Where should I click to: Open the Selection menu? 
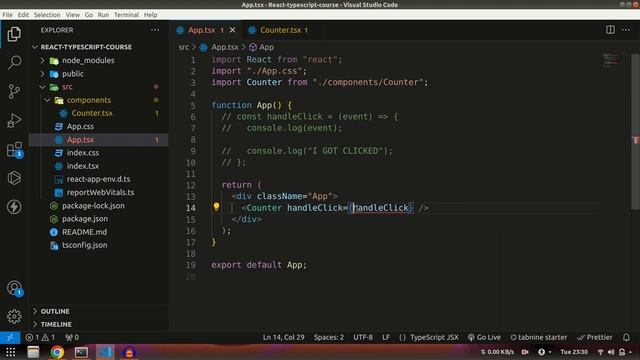coord(47,15)
